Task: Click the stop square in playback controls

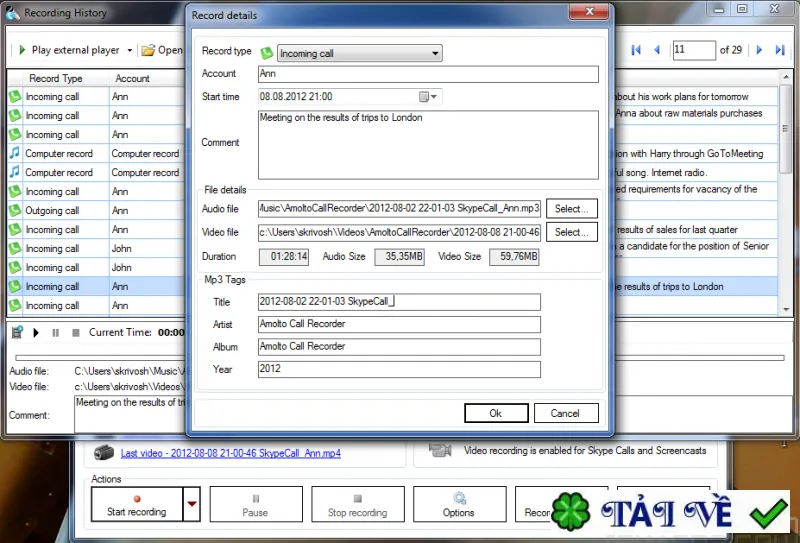Action: [x=76, y=333]
